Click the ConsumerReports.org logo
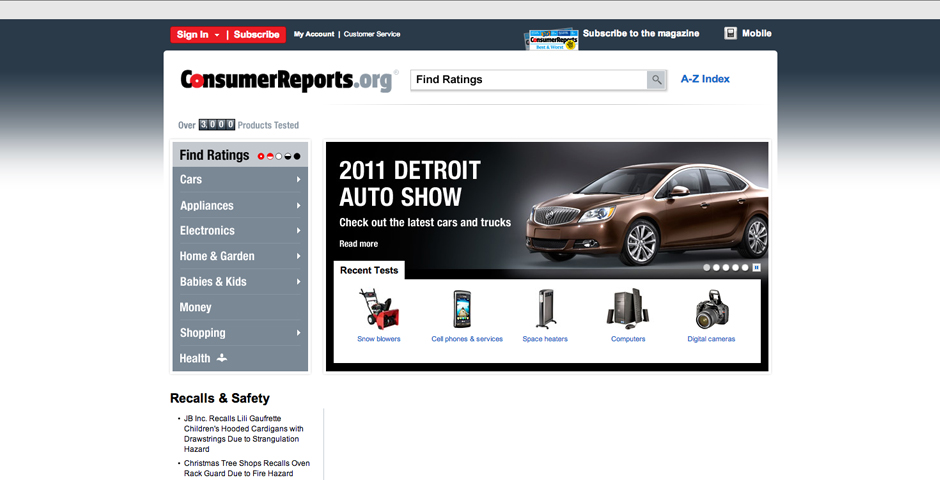The height and width of the screenshot is (480, 940). [x=290, y=80]
